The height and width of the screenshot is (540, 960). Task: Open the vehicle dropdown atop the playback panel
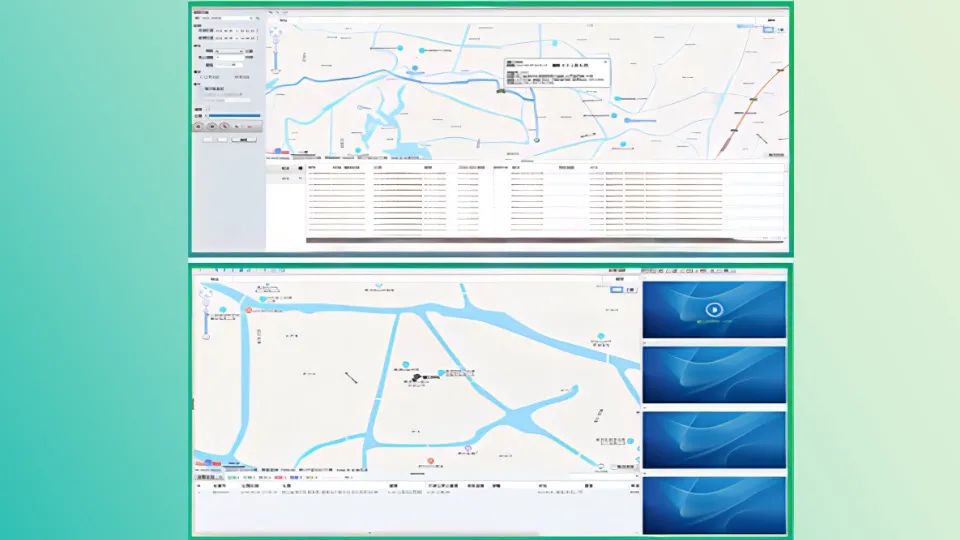coord(227,18)
